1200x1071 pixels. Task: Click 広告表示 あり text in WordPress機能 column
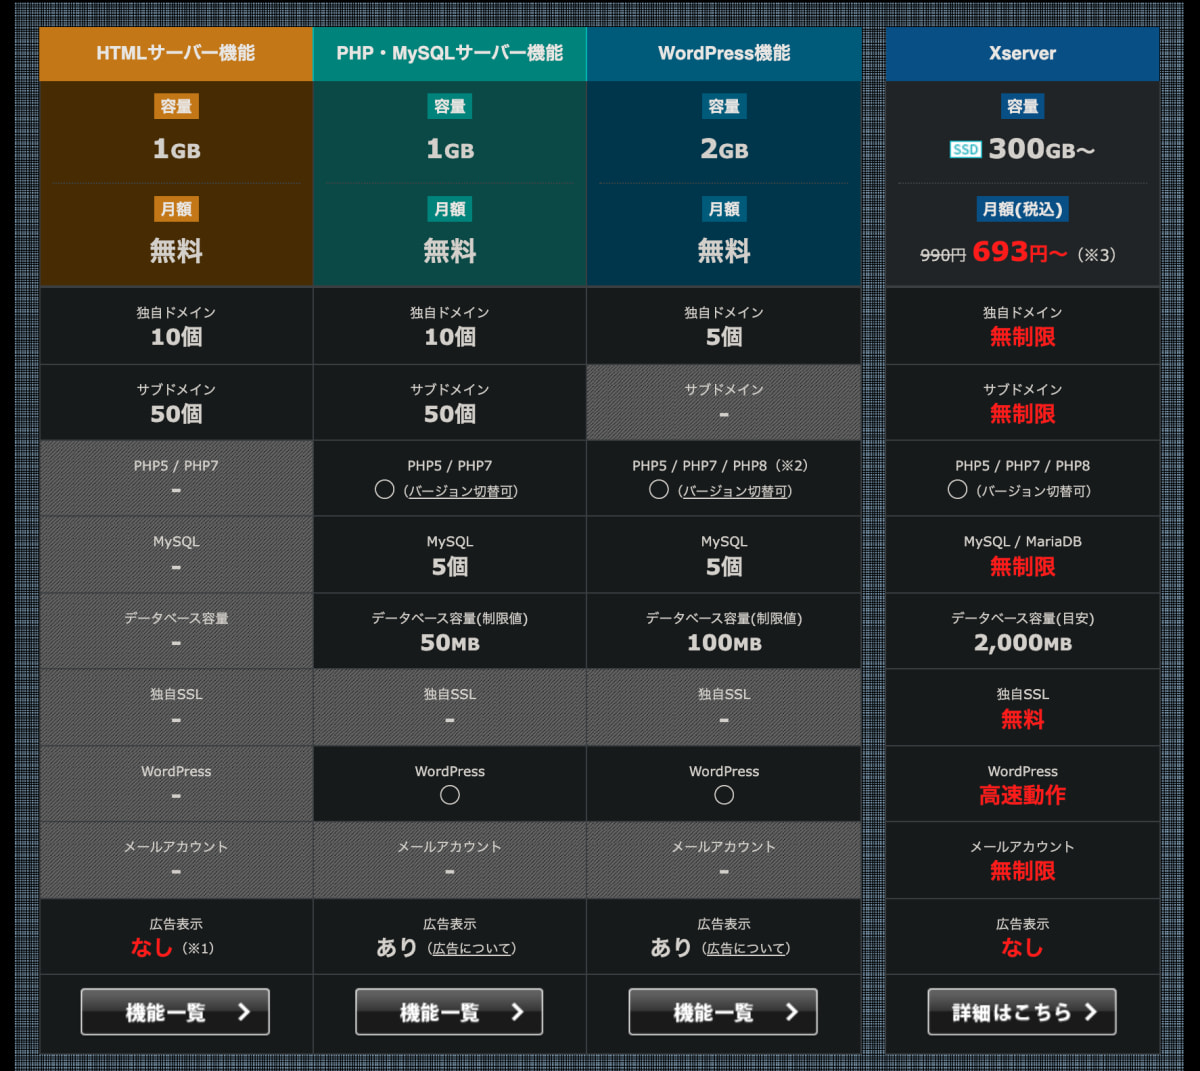671,947
